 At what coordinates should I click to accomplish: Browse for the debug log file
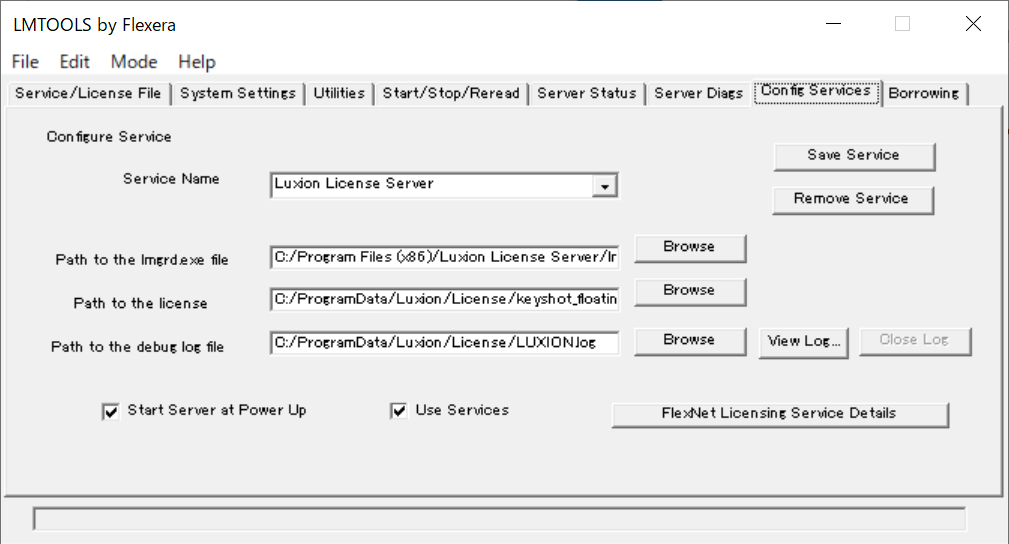pos(690,341)
